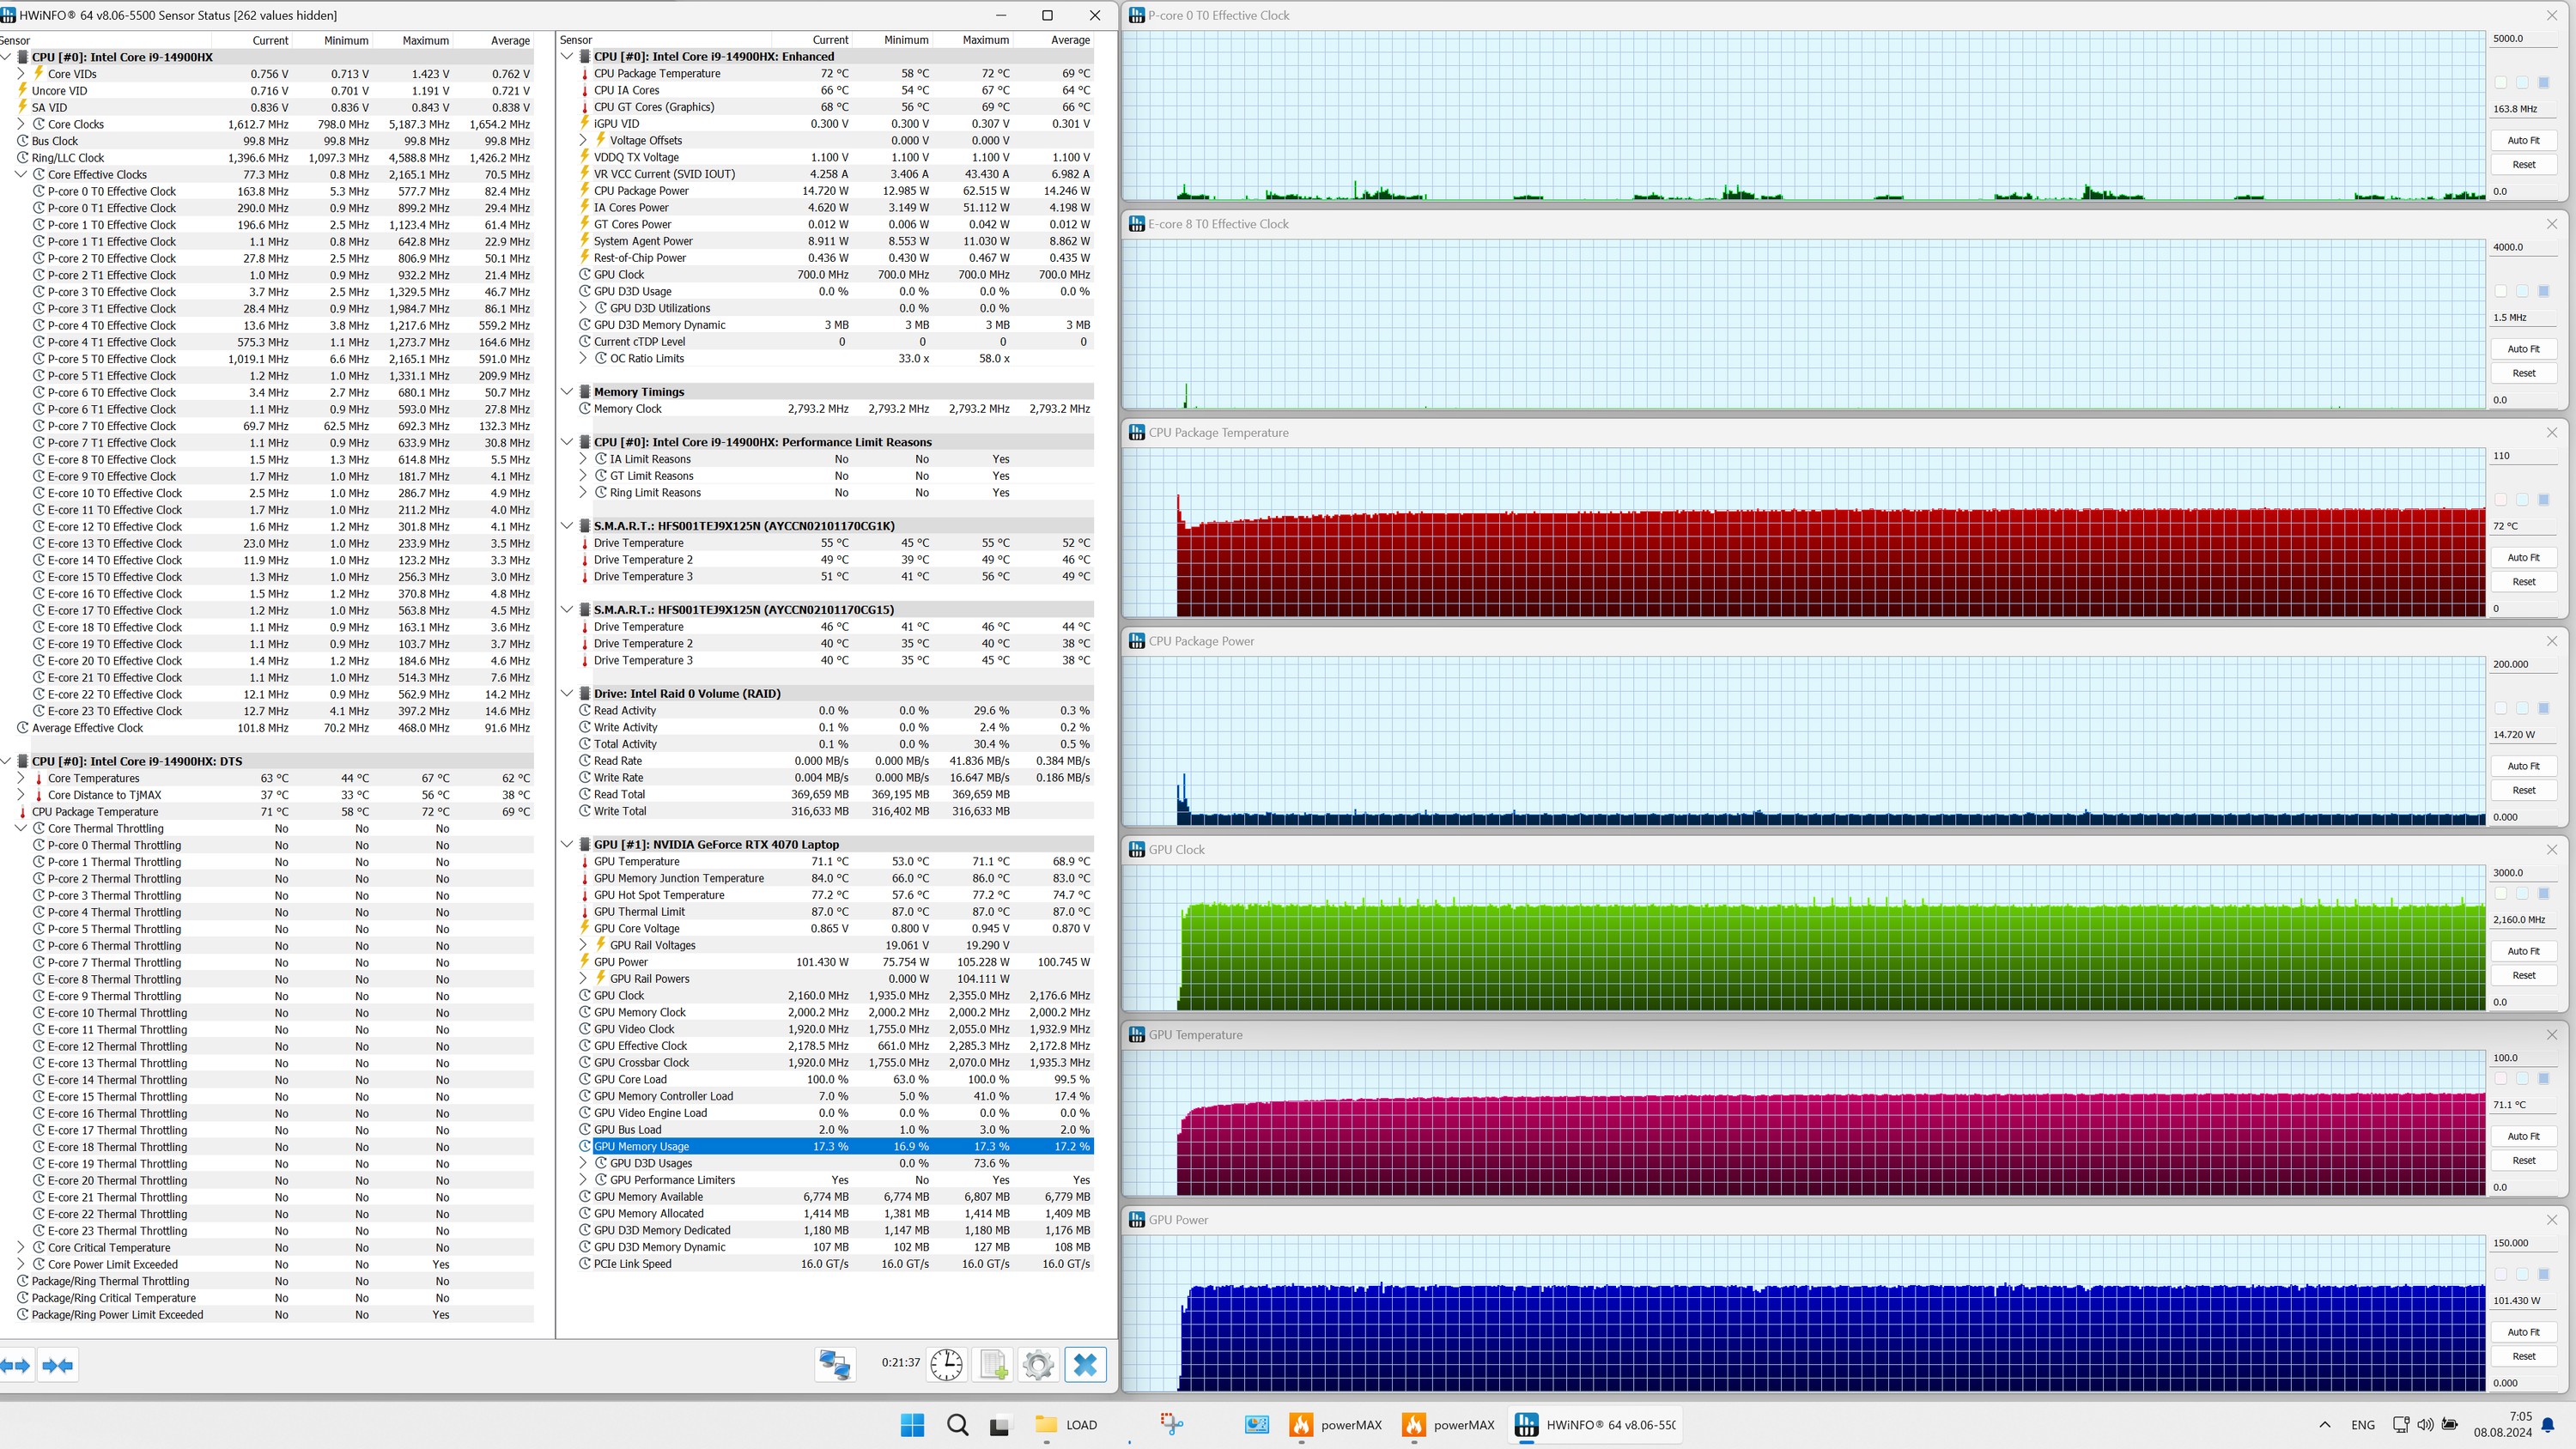Open sensor settings gear icon

click(1039, 1365)
